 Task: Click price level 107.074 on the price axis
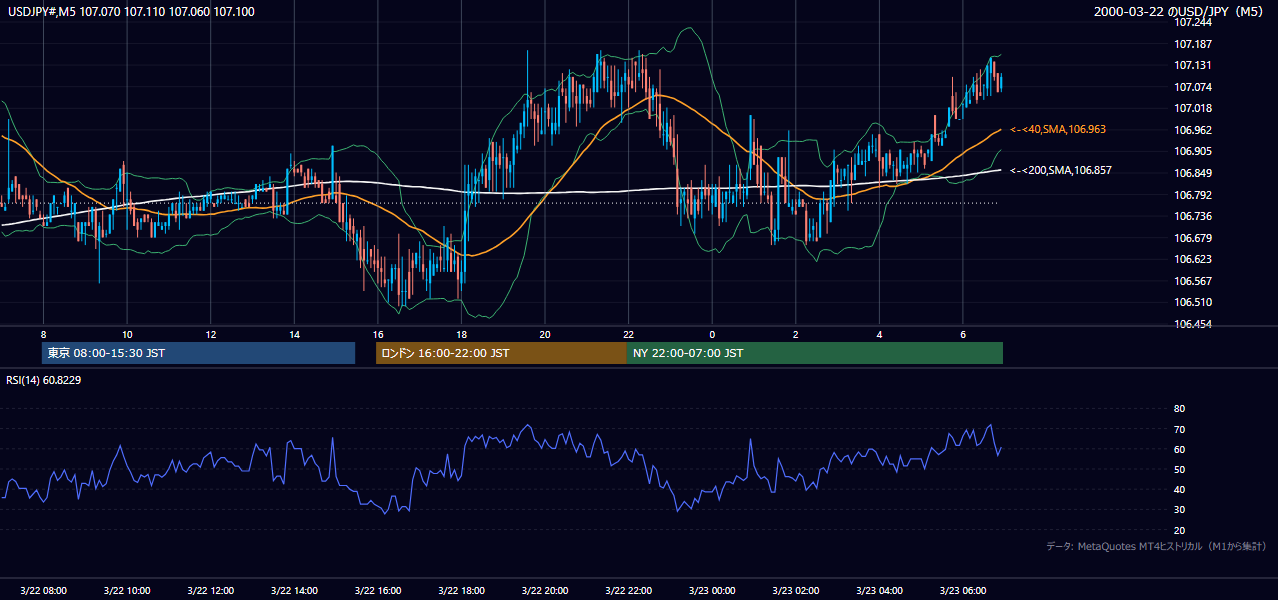[x=1192, y=87]
